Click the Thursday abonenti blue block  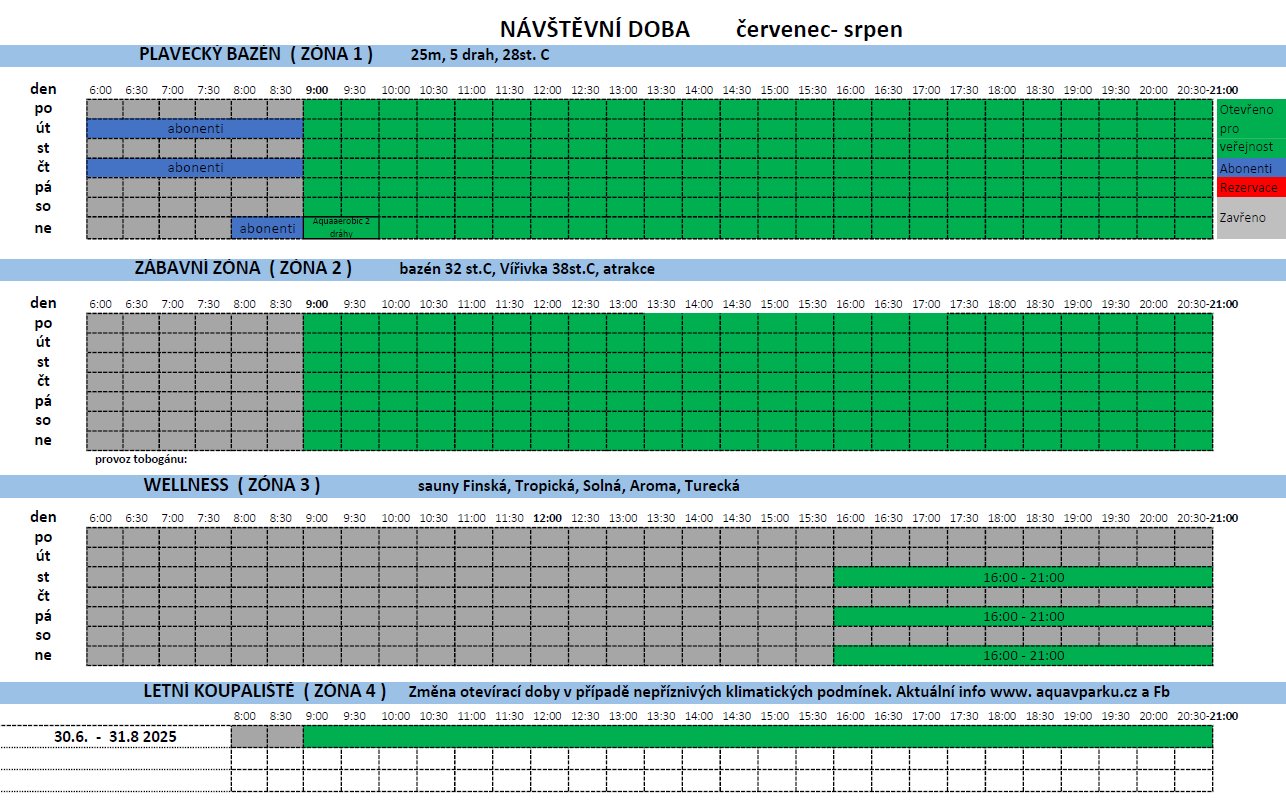(195, 168)
